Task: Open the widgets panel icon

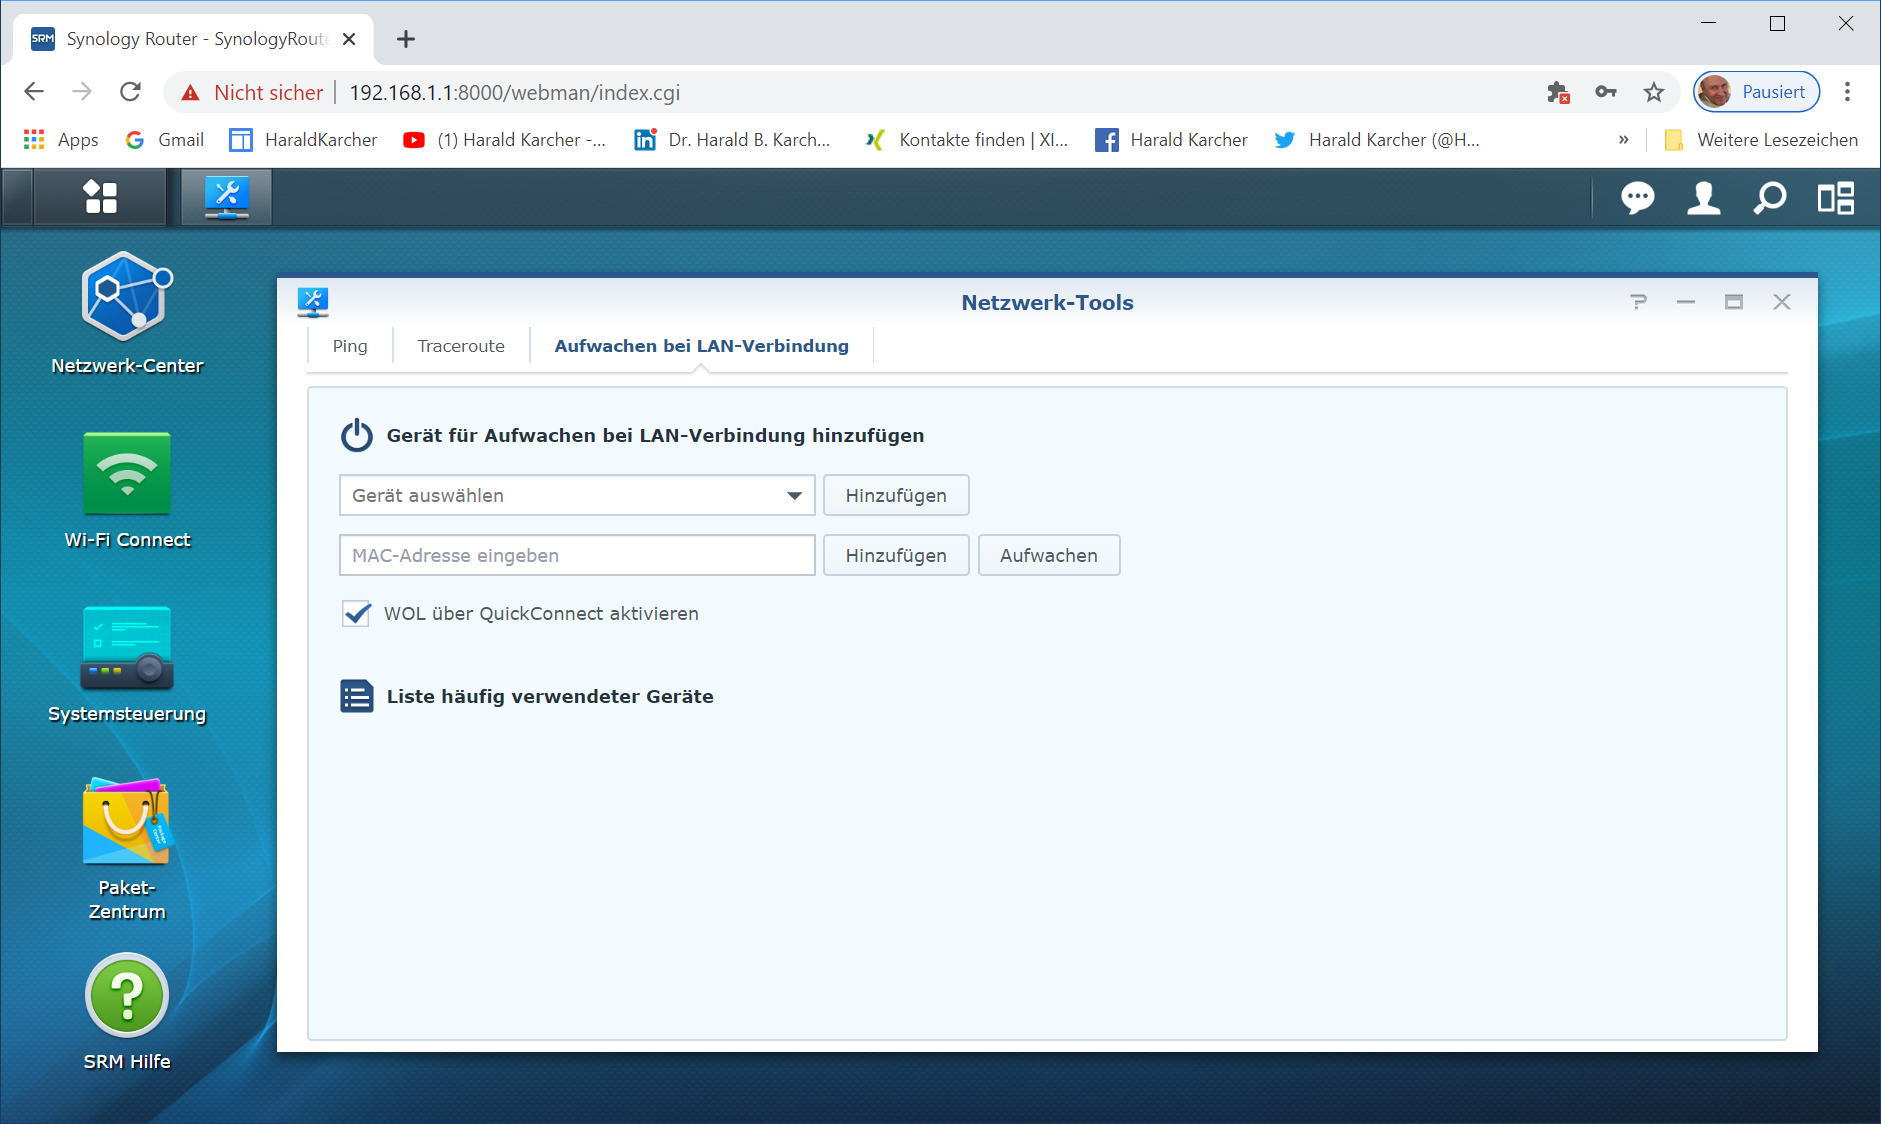Action: (x=1835, y=198)
